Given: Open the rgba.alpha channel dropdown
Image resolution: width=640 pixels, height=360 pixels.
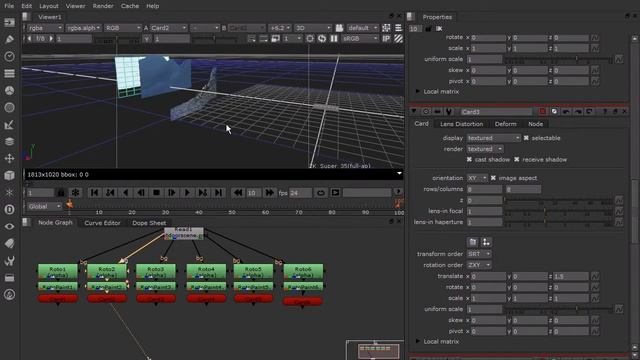Looking at the screenshot, I should 83,28.
